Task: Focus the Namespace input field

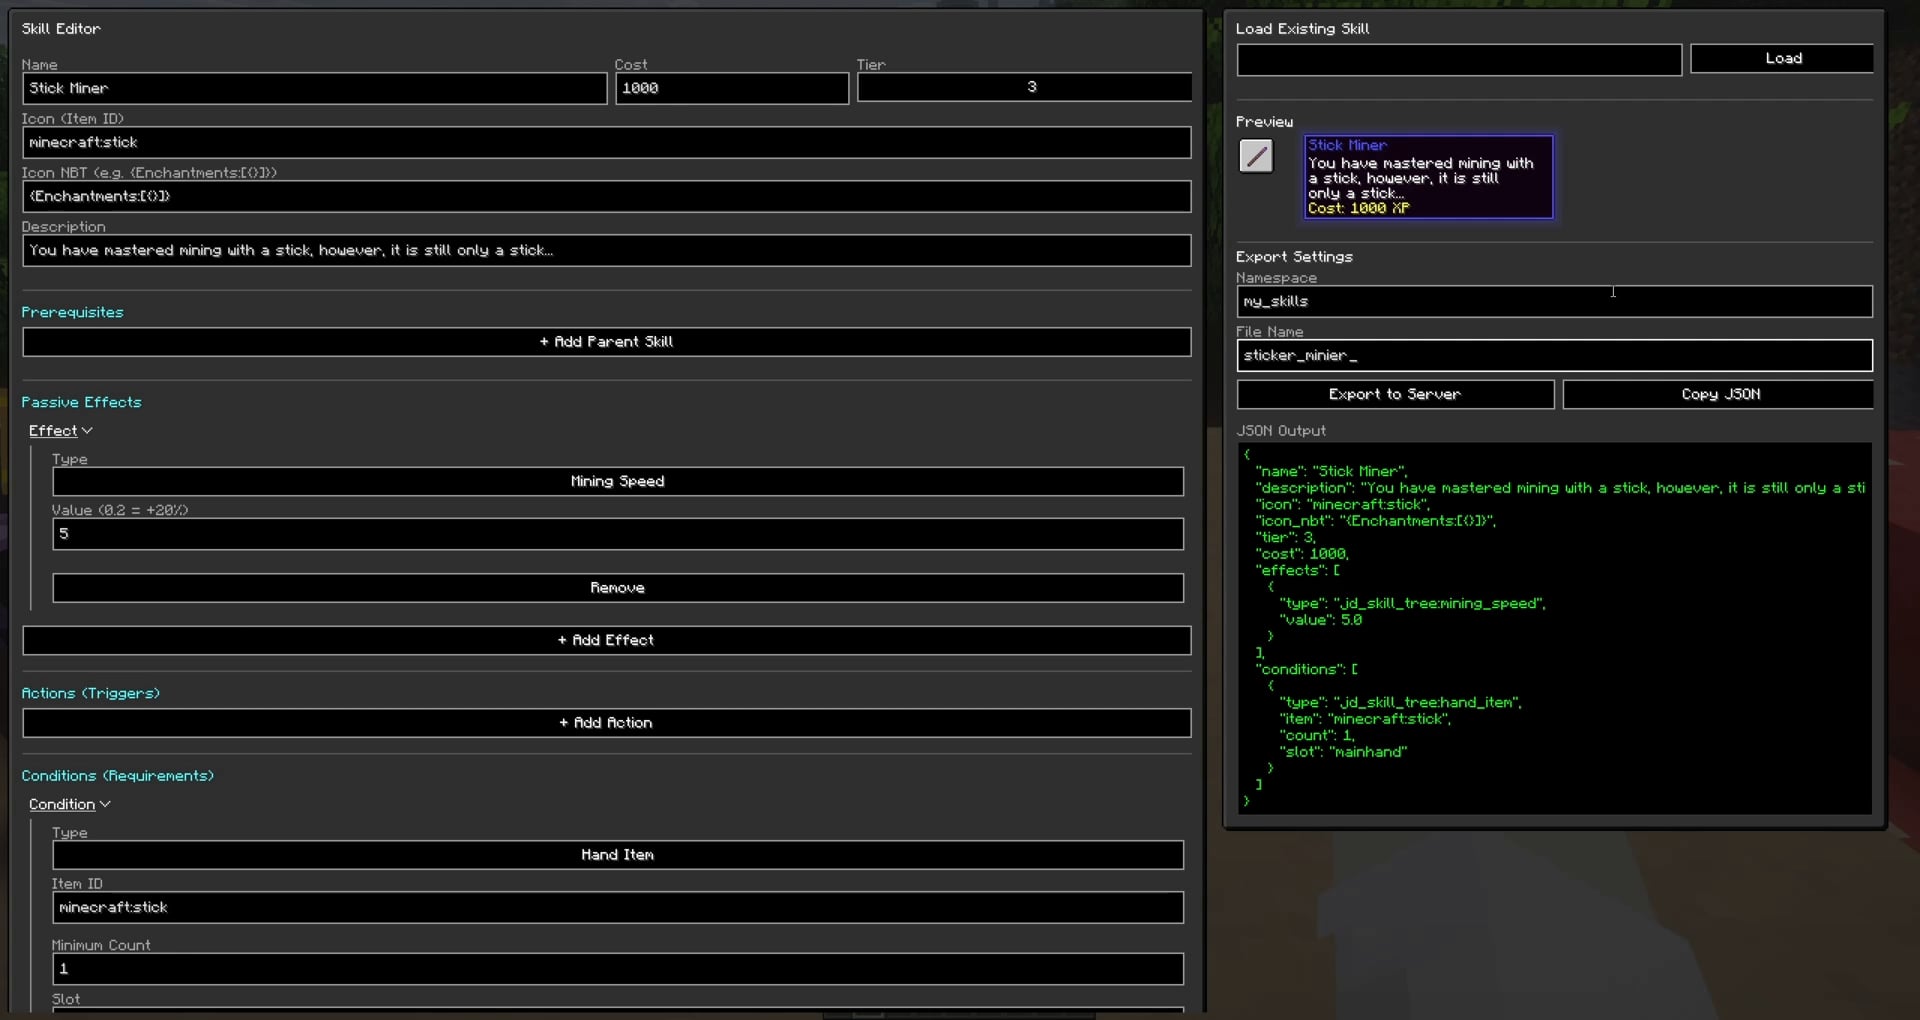Action: 1553,301
